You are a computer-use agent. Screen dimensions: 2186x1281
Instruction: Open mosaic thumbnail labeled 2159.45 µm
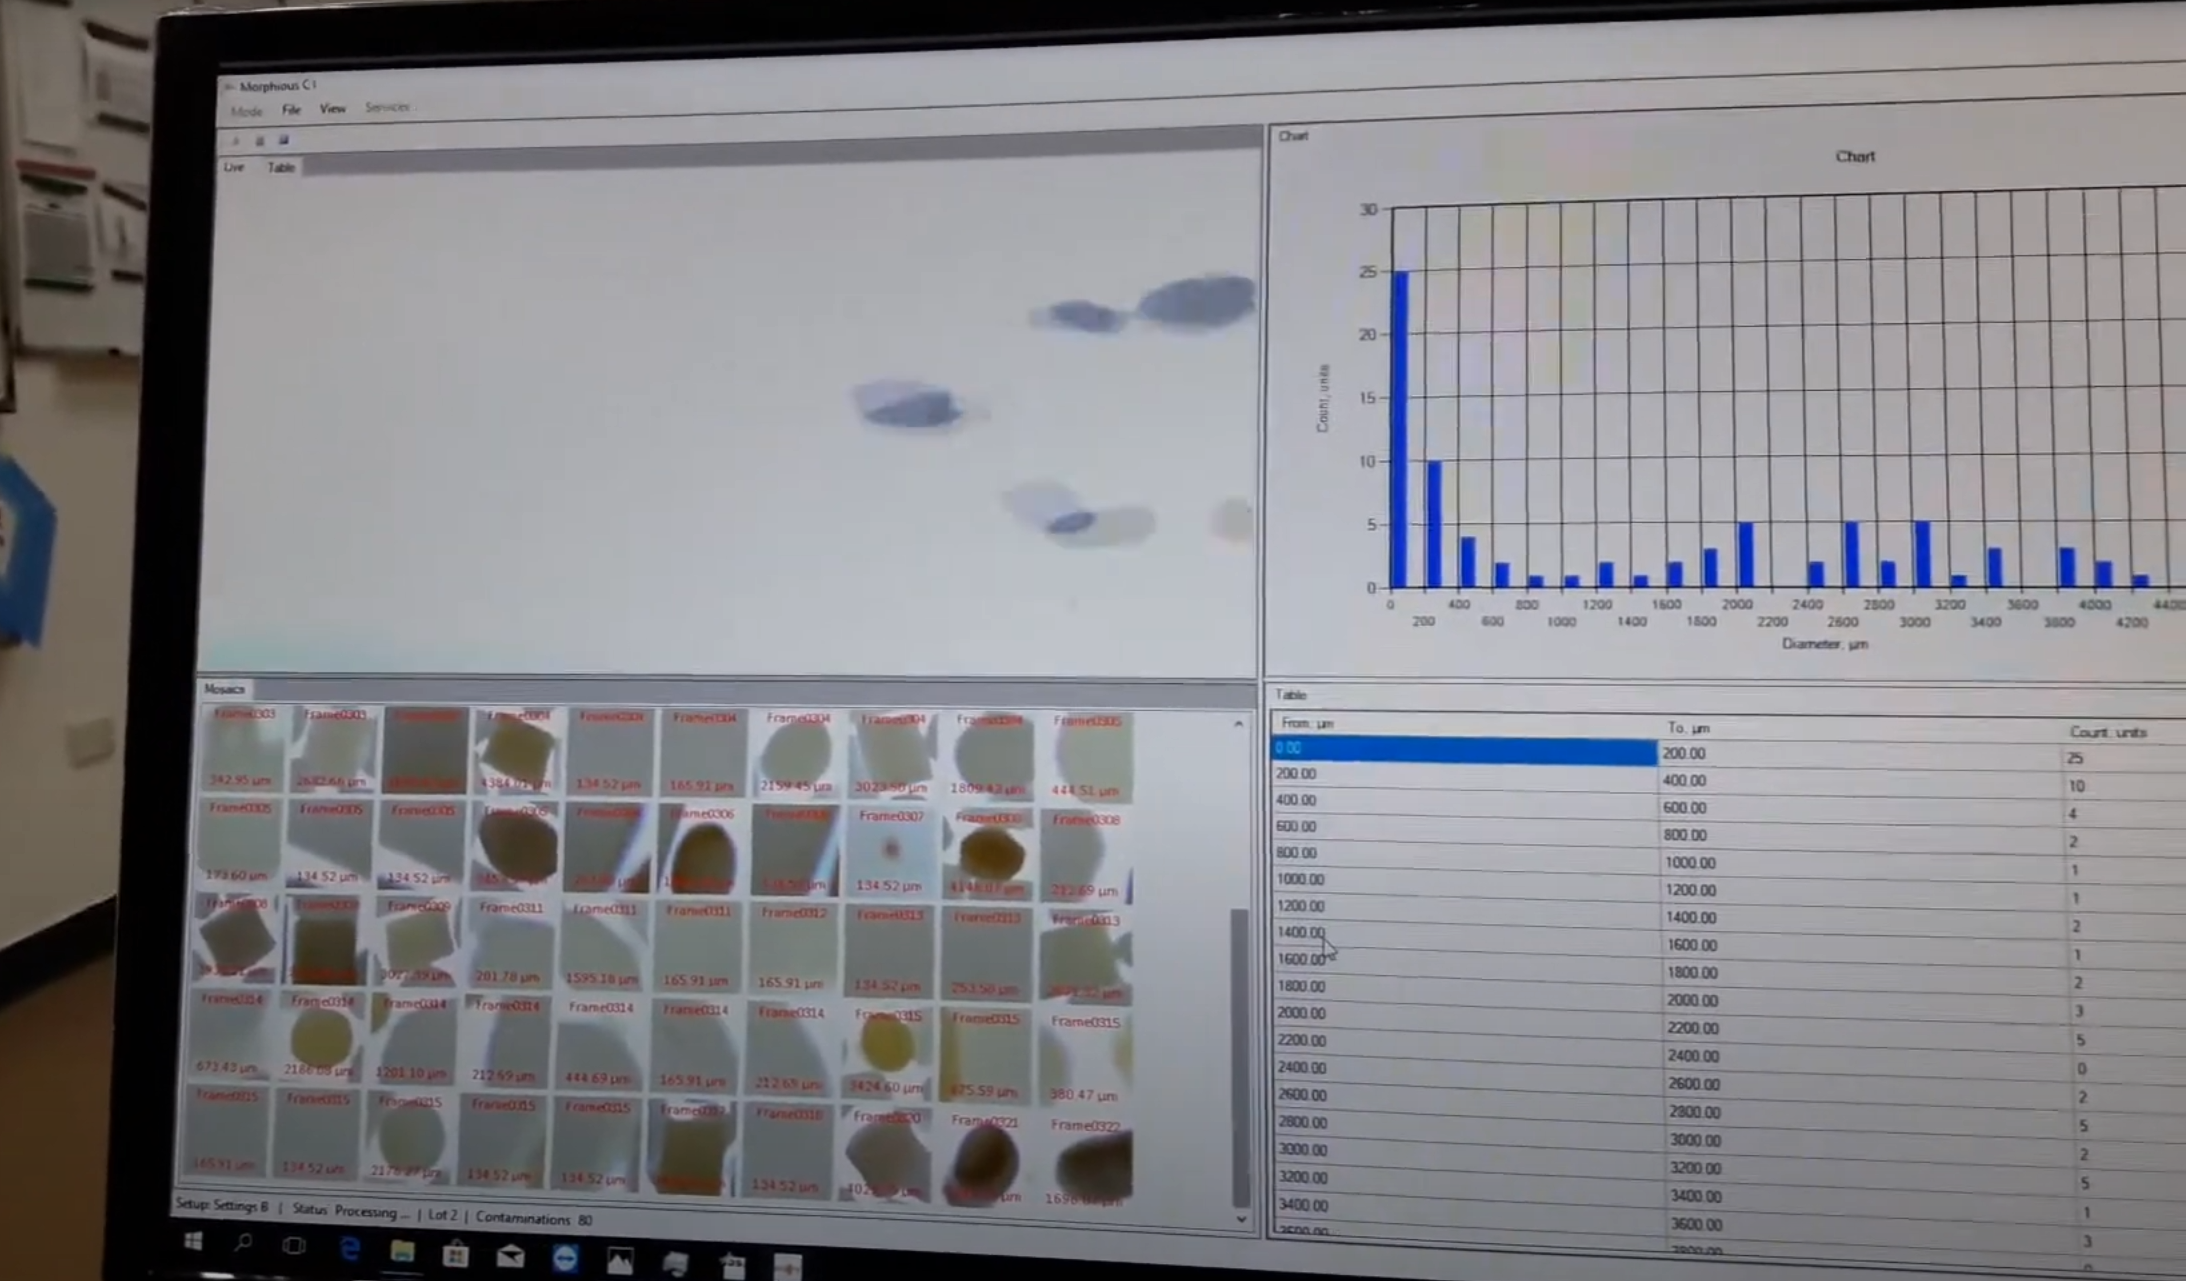pos(797,754)
